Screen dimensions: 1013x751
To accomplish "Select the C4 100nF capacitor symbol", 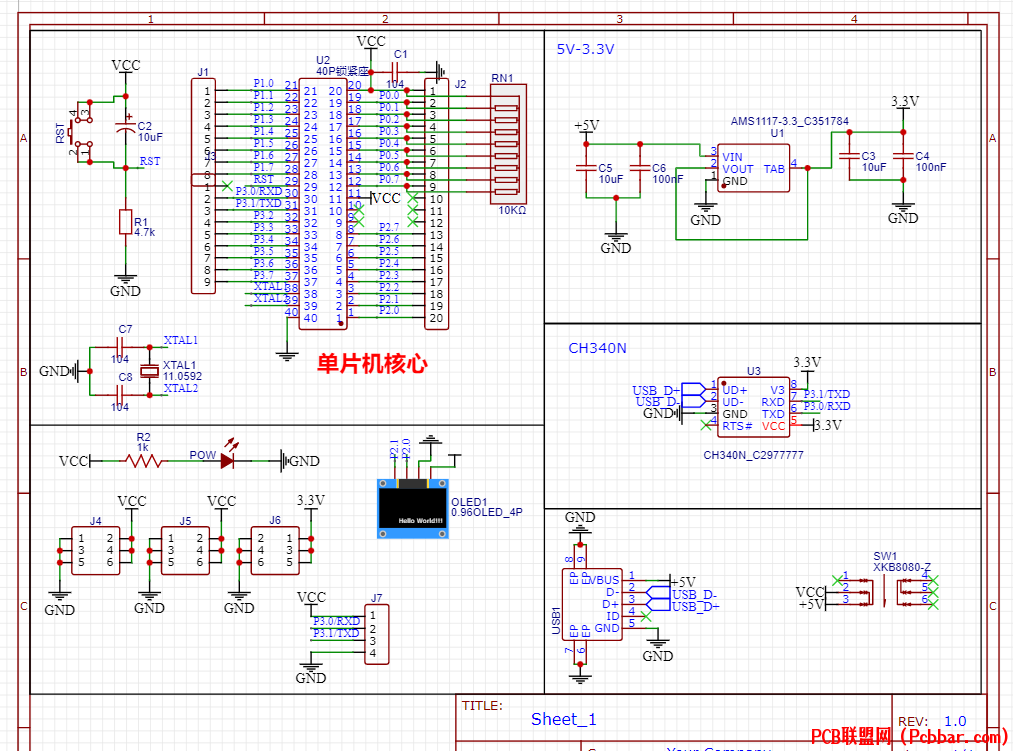I will pyautogui.click(x=903, y=156).
